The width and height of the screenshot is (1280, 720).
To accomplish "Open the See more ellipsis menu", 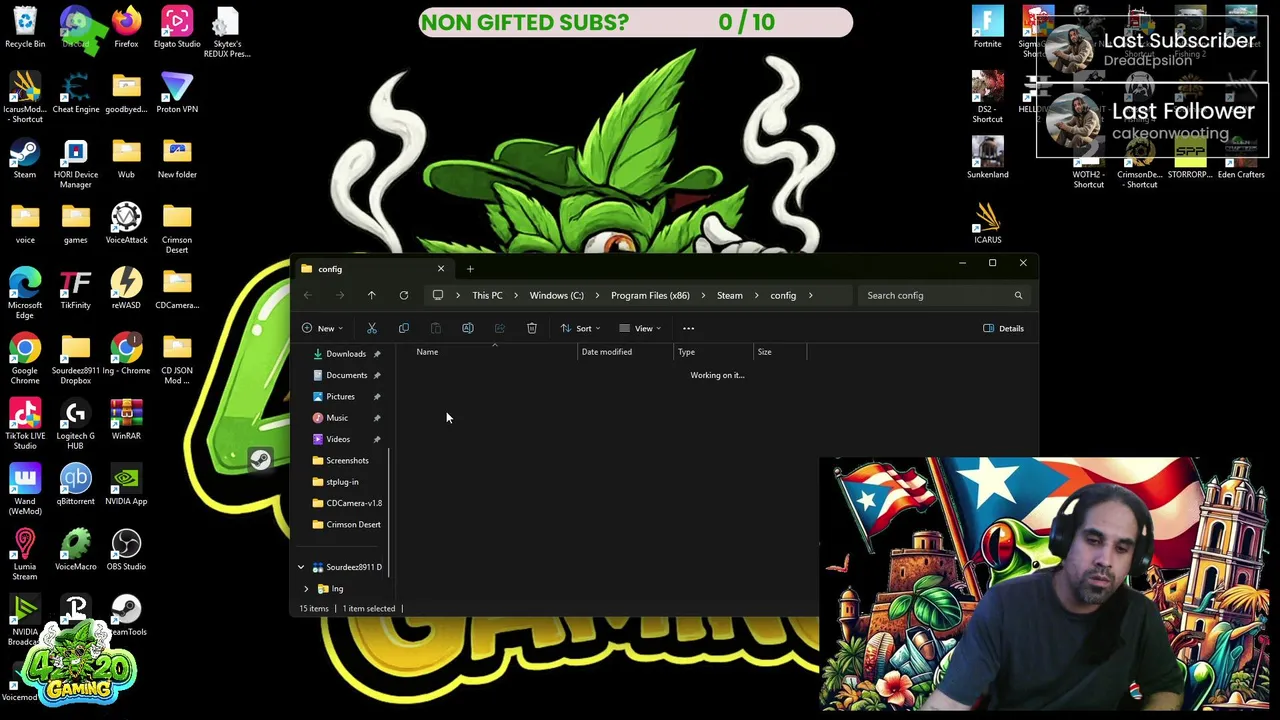I will coord(688,328).
